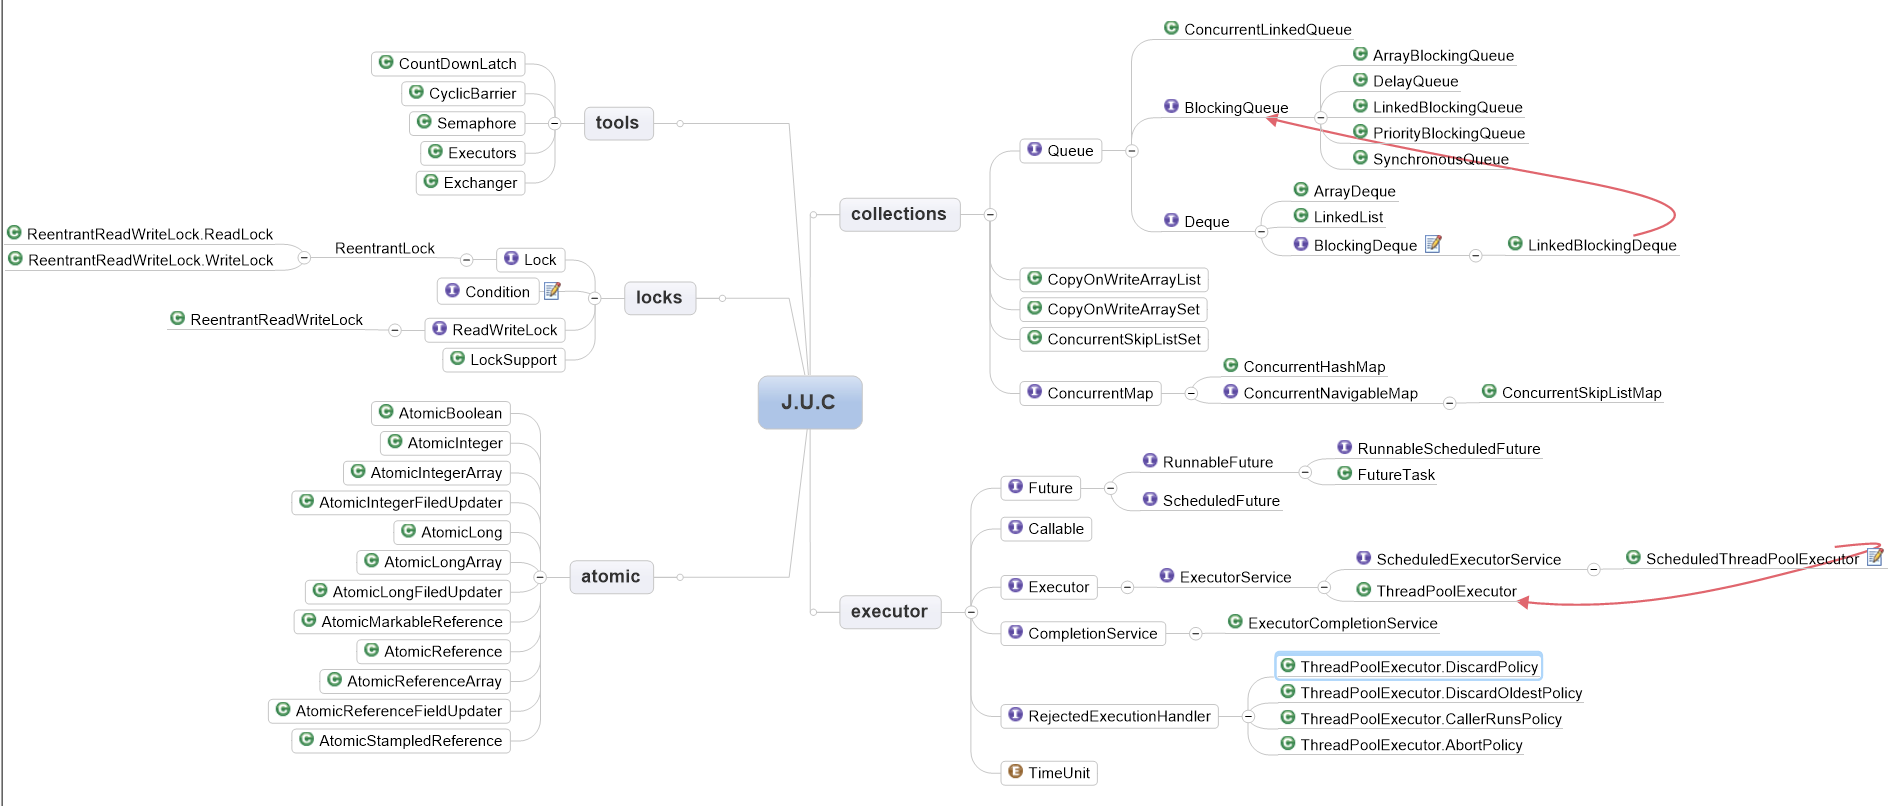Collapse the ConcurrentNavigableMap node children
Screen dimensions: 1897x806
(x=1450, y=404)
